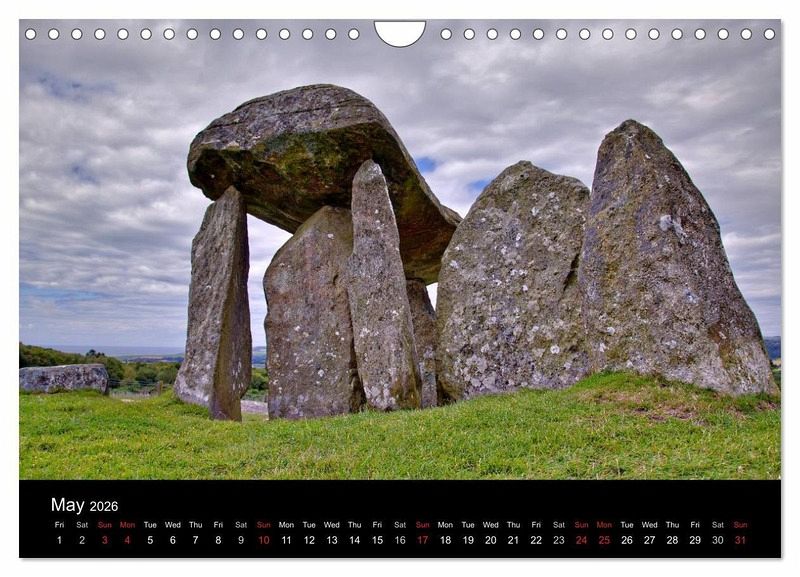Select day 2 in the calendar

pyautogui.click(x=82, y=540)
